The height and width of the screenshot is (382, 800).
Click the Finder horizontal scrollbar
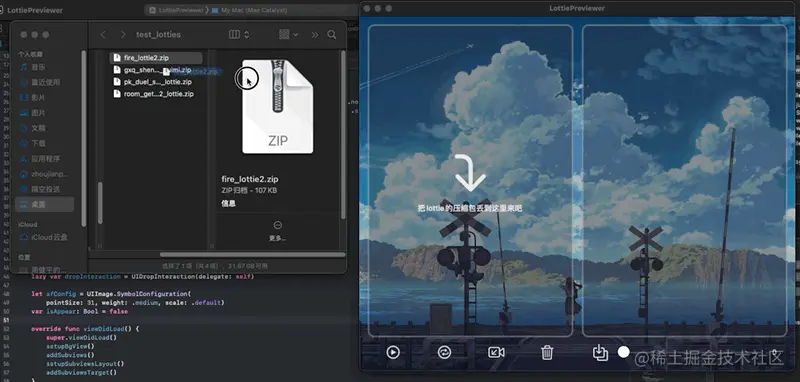[x=253, y=254]
